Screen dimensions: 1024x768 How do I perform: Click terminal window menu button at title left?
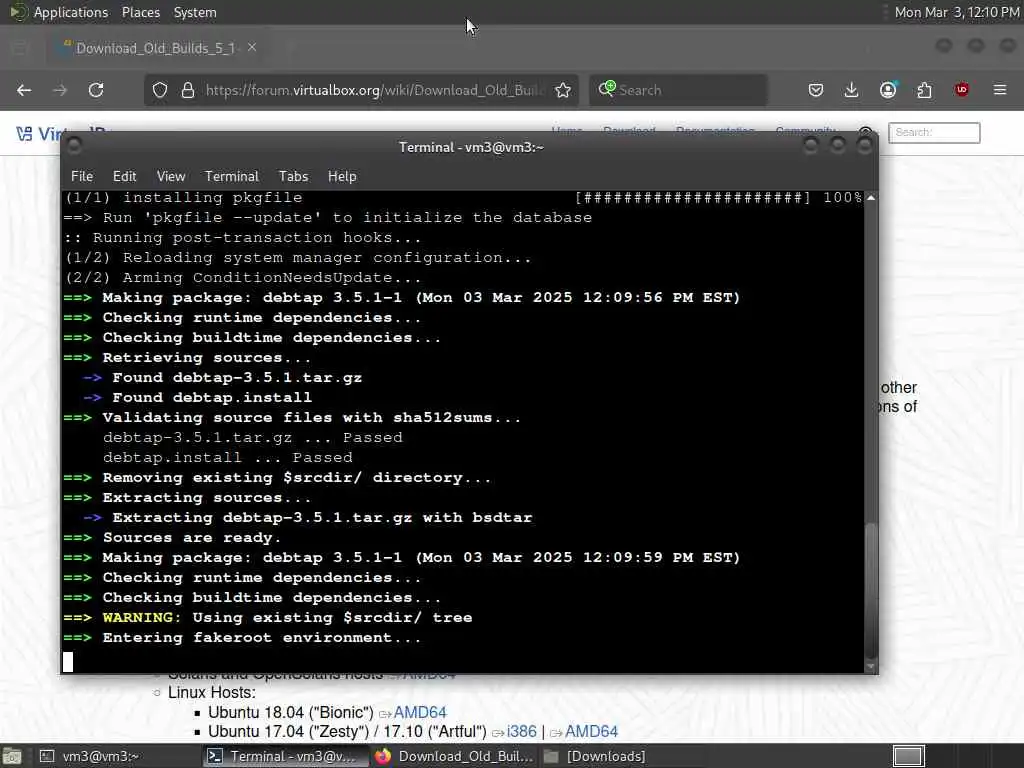(x=74, y=146)
